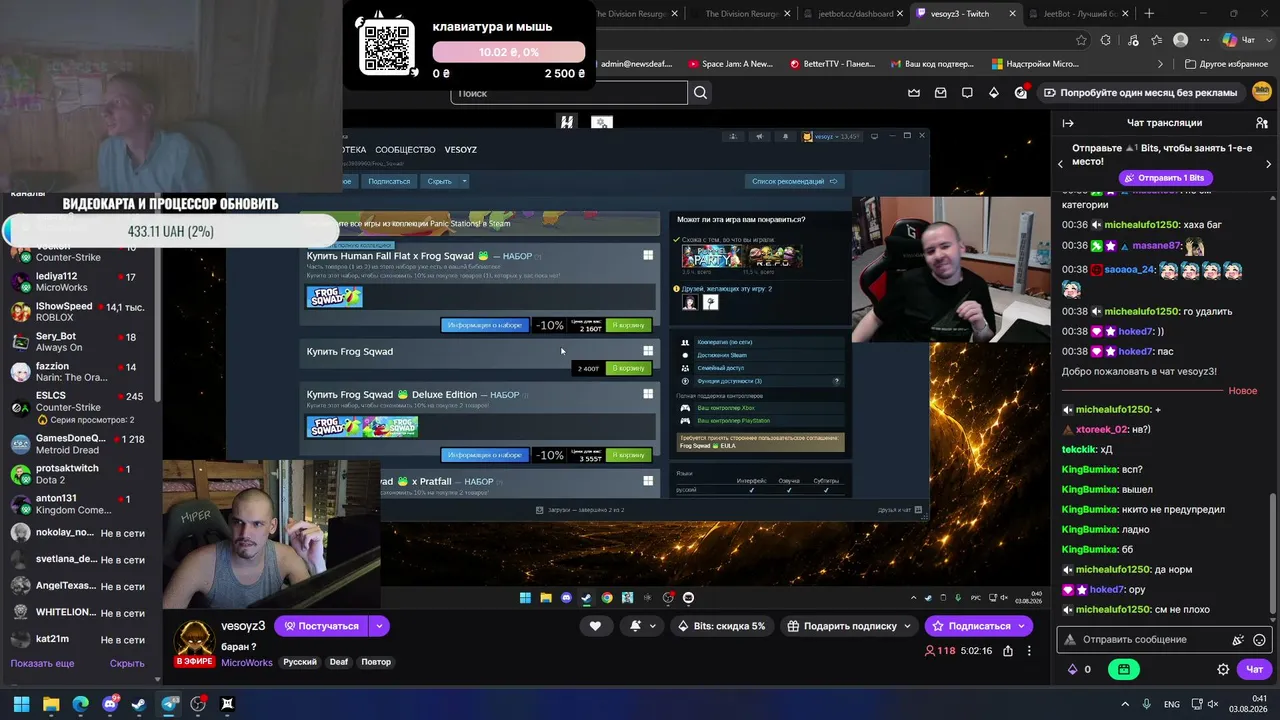Open the Ваш код подтвер... bookmark
This screenshot has width=1280, height=720.
pos(931,64)
